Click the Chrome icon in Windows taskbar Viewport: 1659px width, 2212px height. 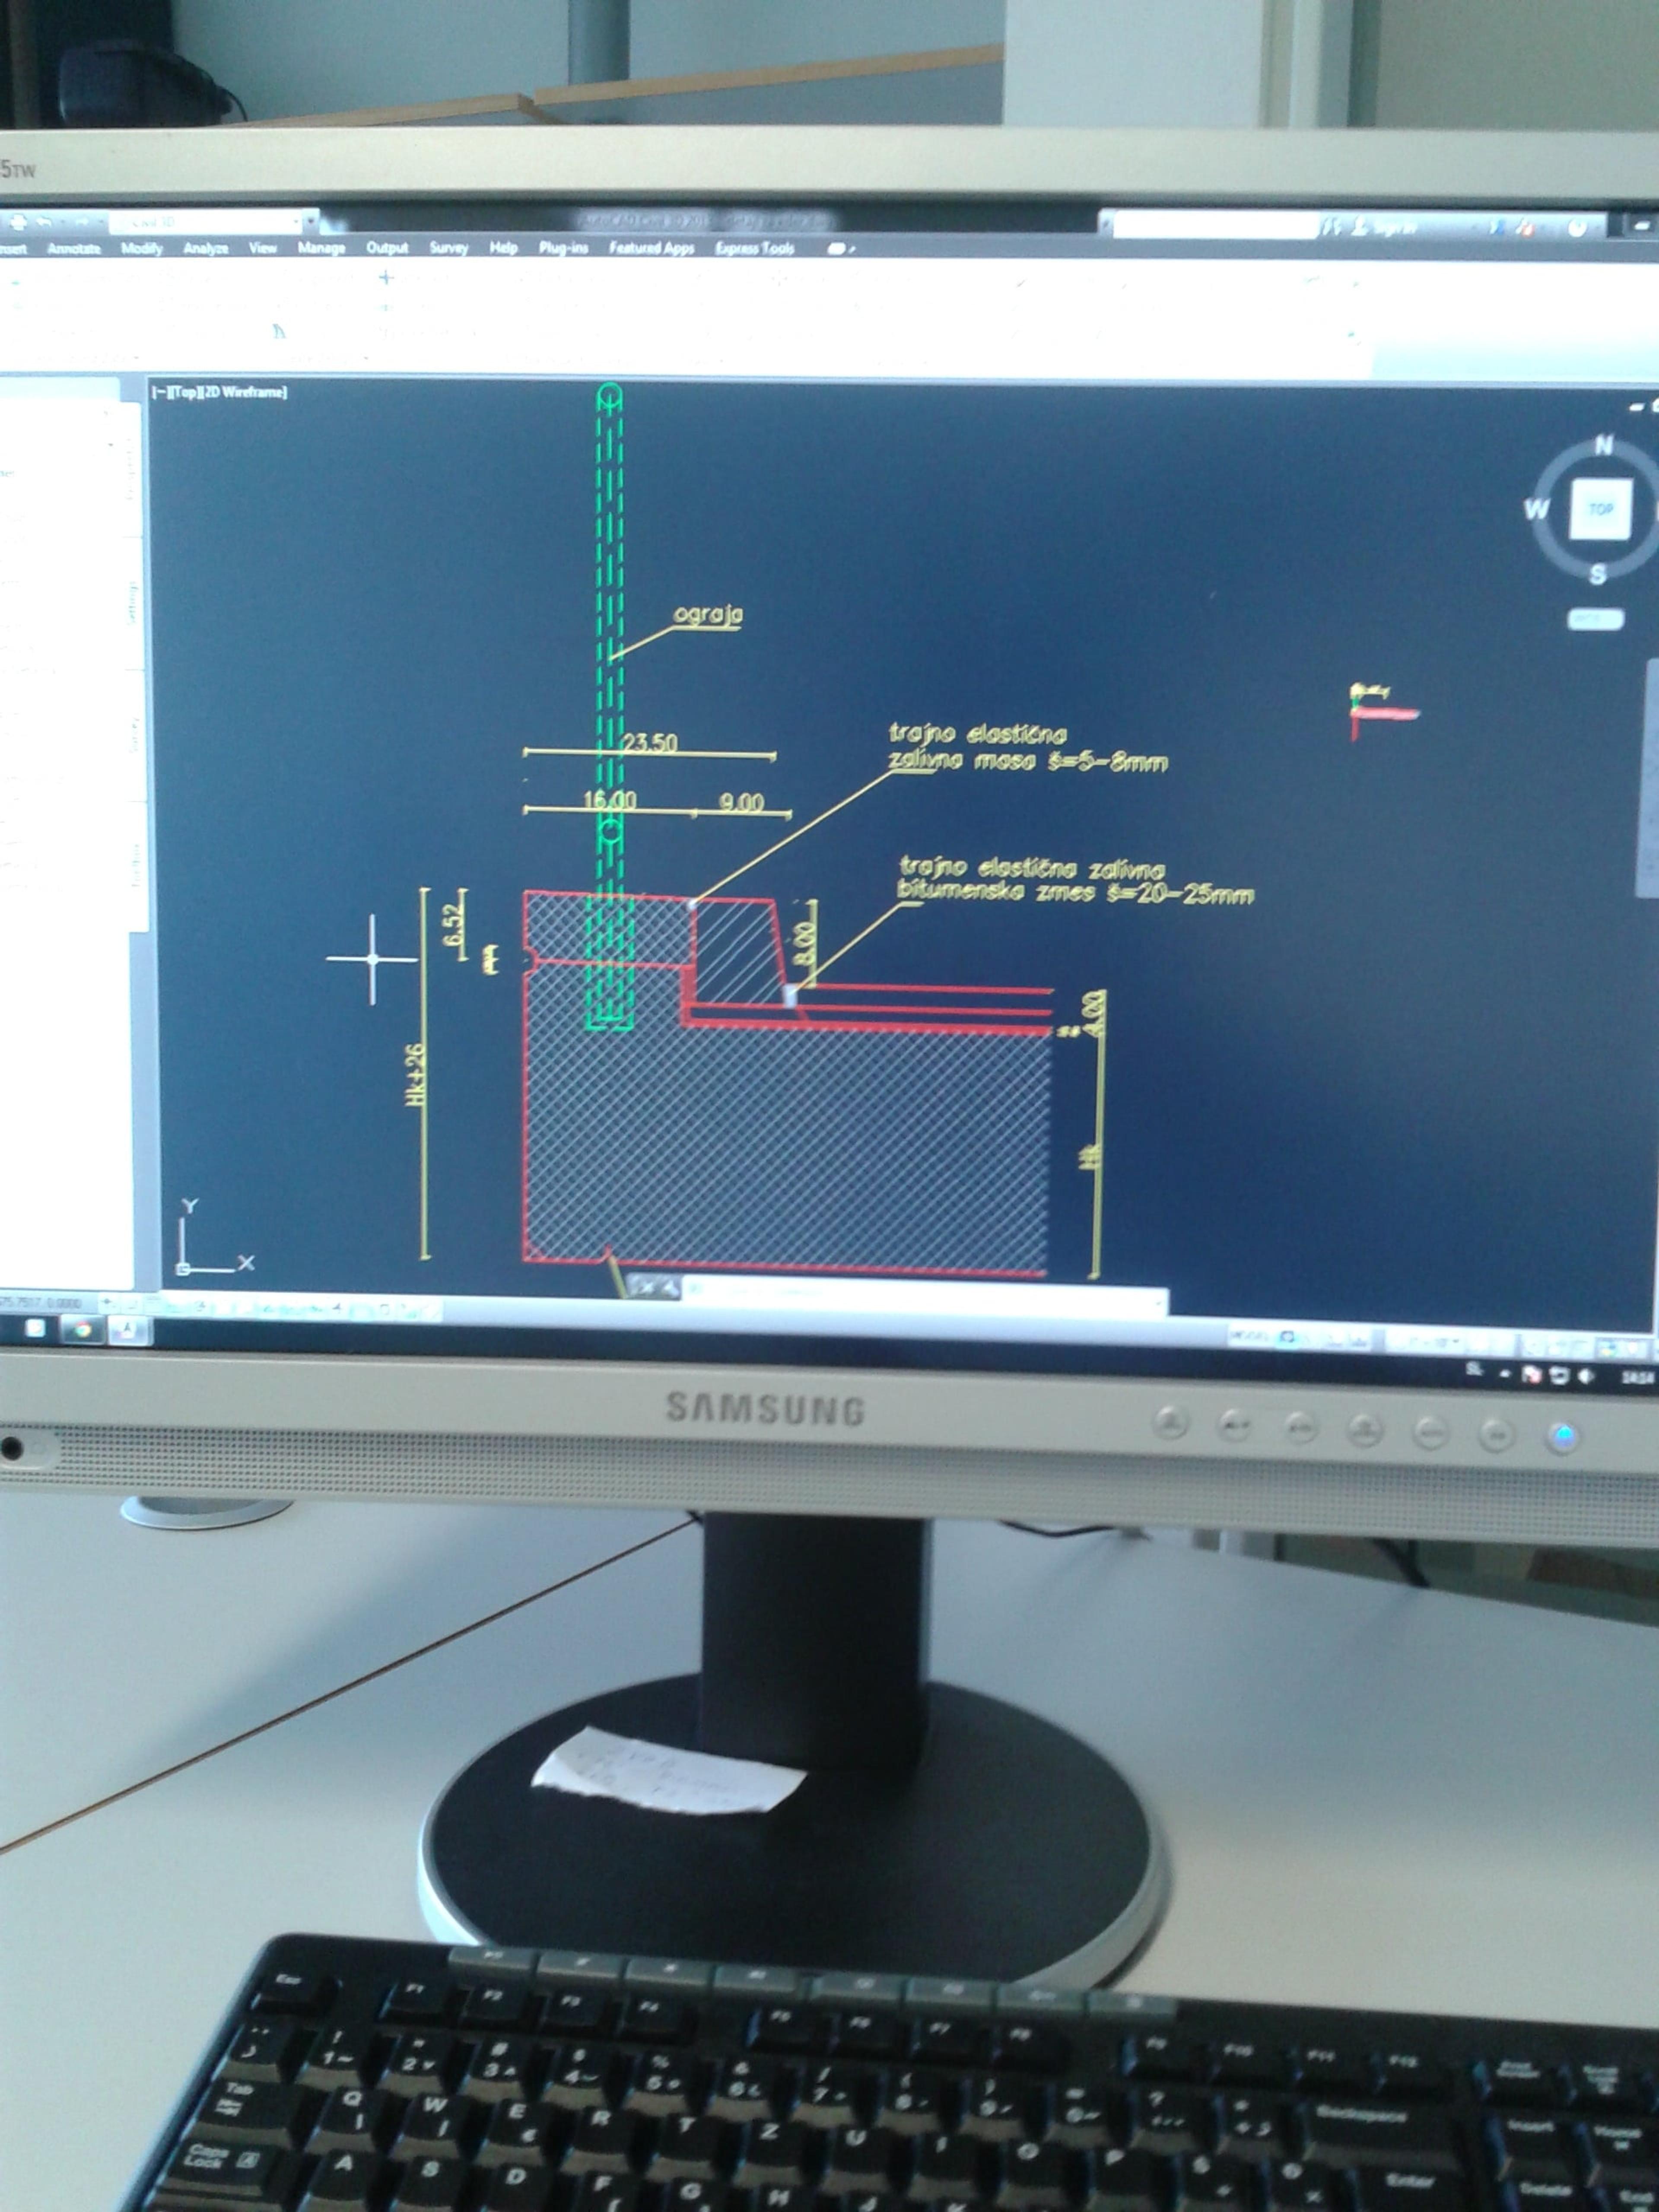[82, 1329]
